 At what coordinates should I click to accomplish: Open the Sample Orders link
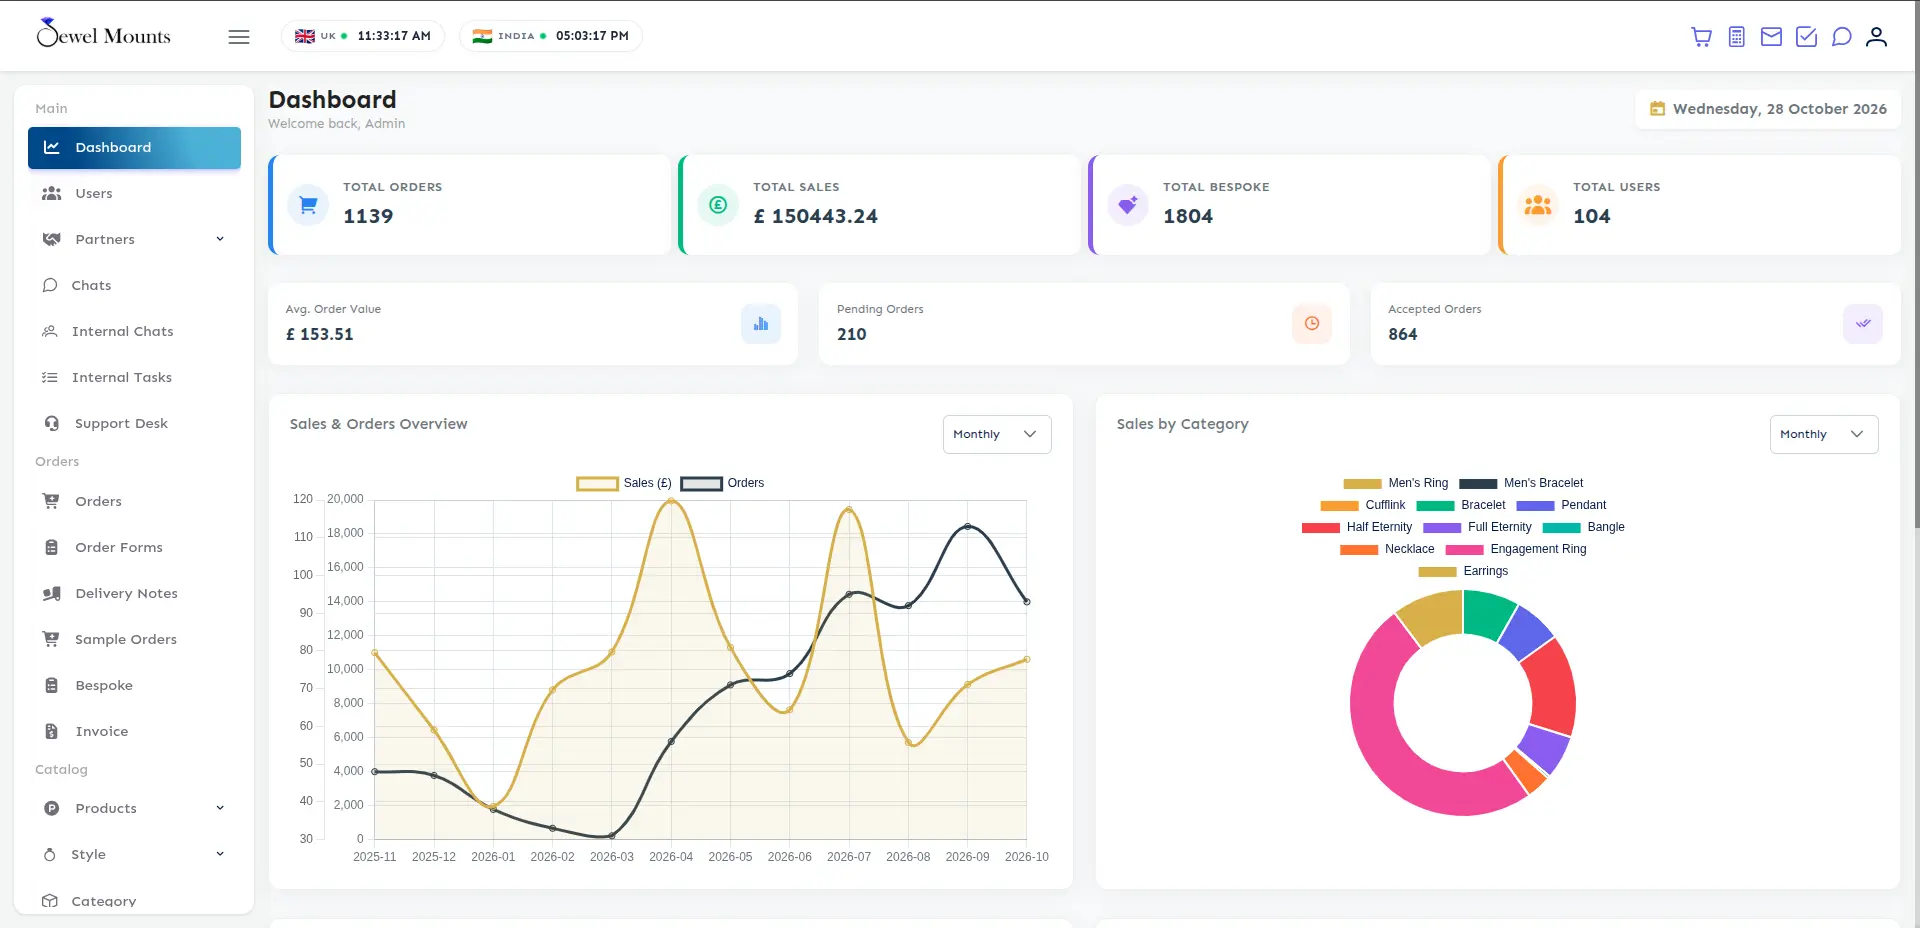coord(134,639)
